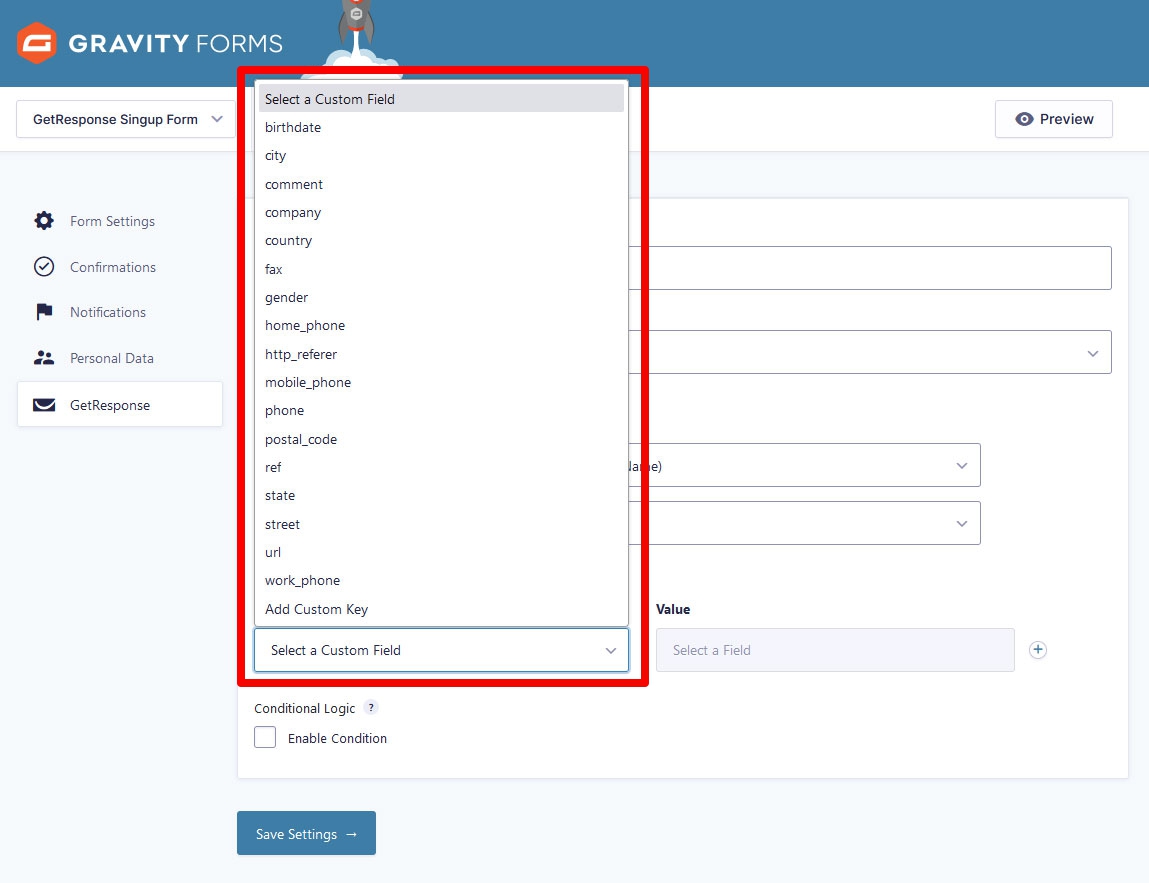Click the Notifications flag icon
This screenshot has width=1149, height=883.
(44, 312)
